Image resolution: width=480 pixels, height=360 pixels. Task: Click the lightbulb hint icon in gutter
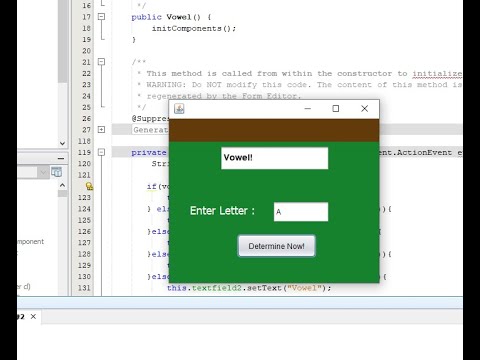(x=89, y=186)
